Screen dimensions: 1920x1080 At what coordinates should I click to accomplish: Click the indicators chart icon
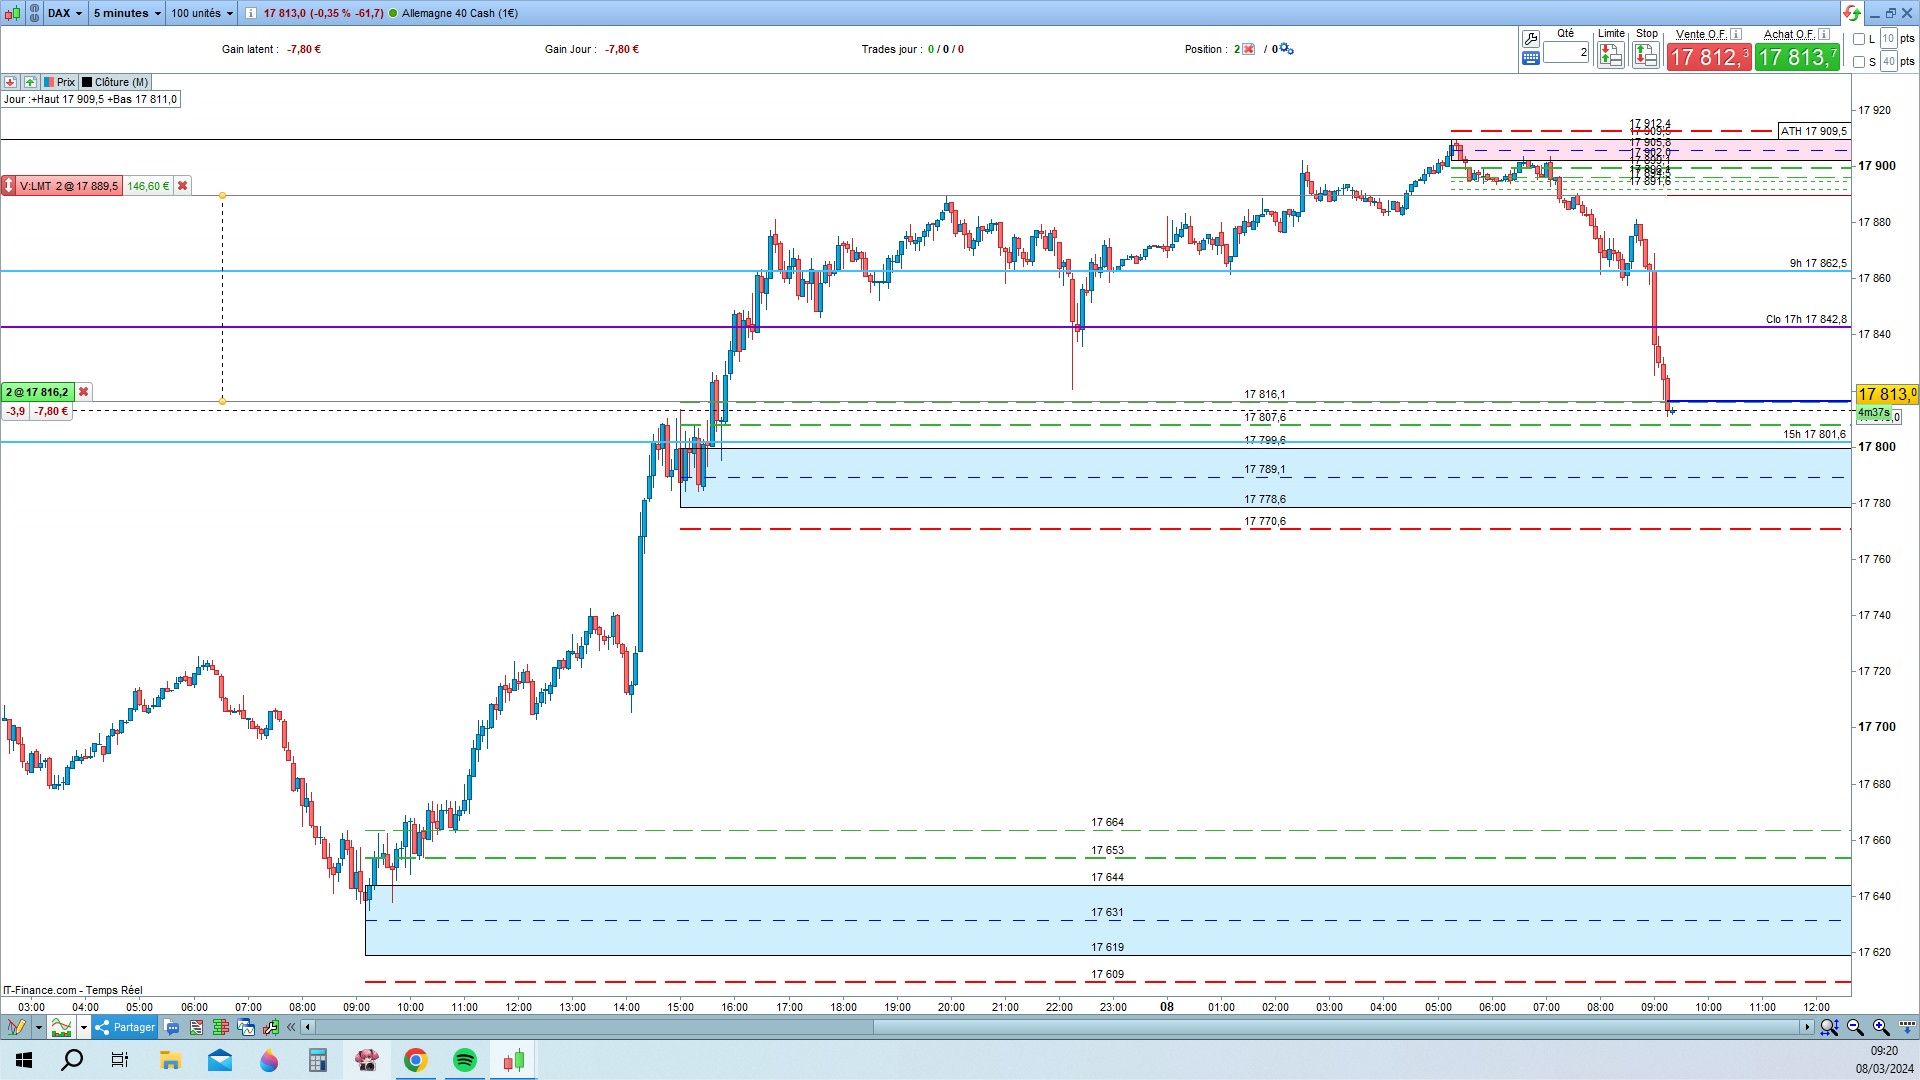click(x=62, y=1027)
